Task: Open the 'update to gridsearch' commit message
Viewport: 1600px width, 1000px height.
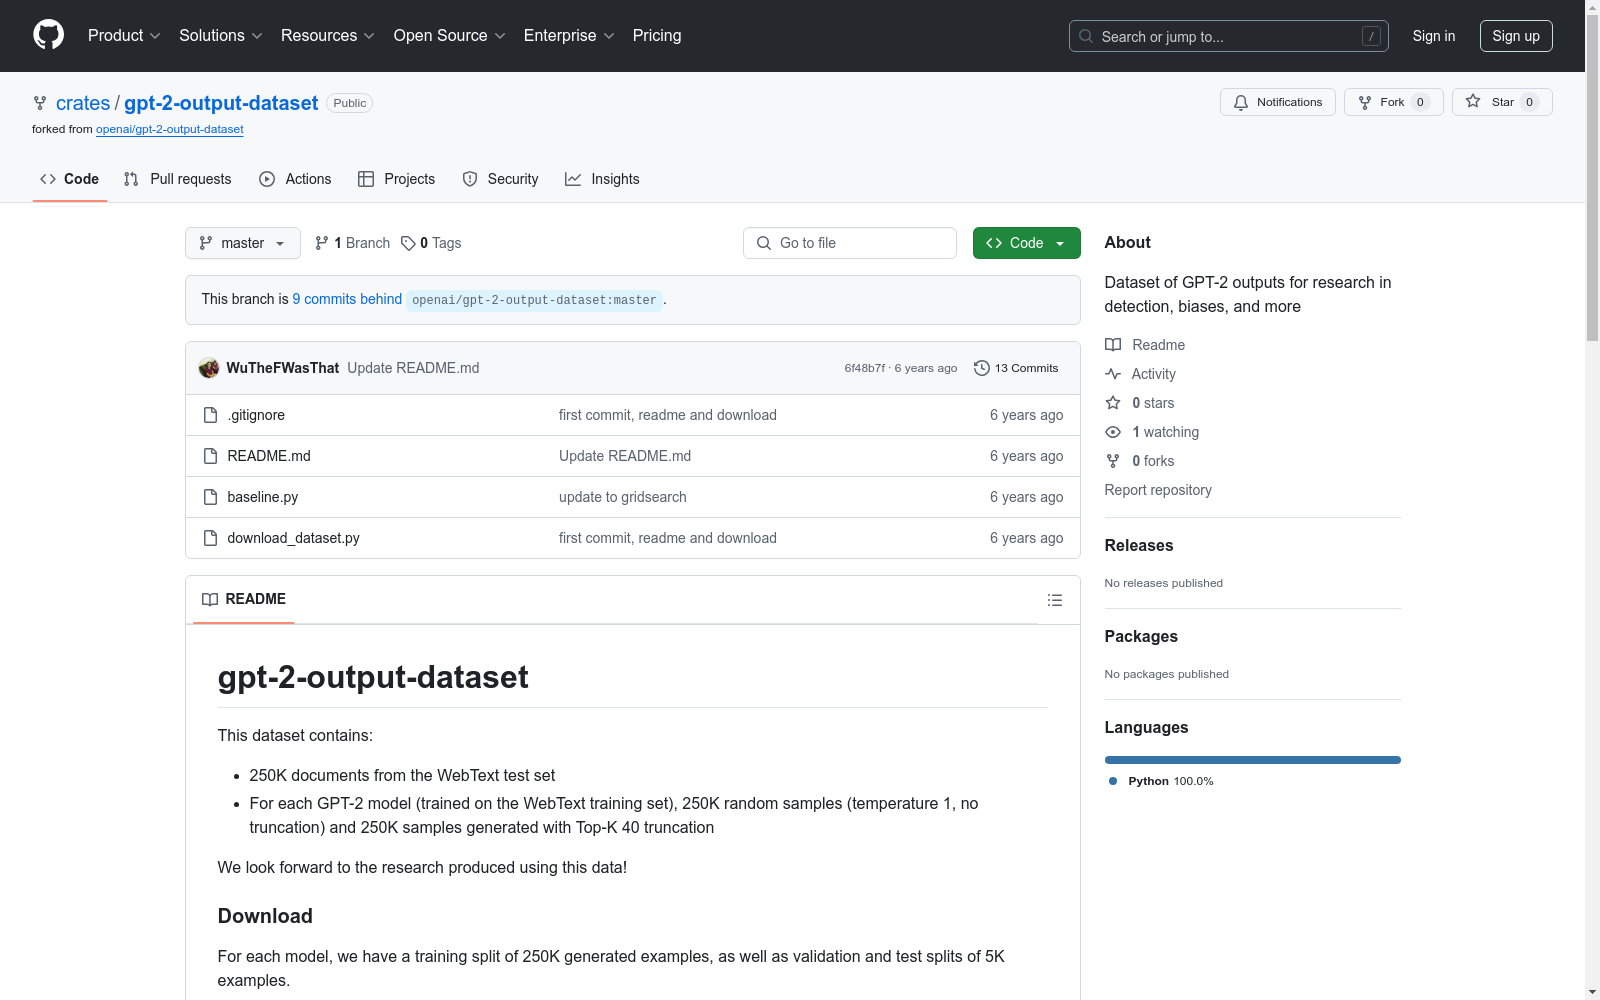Action: [x=623, y=497]
